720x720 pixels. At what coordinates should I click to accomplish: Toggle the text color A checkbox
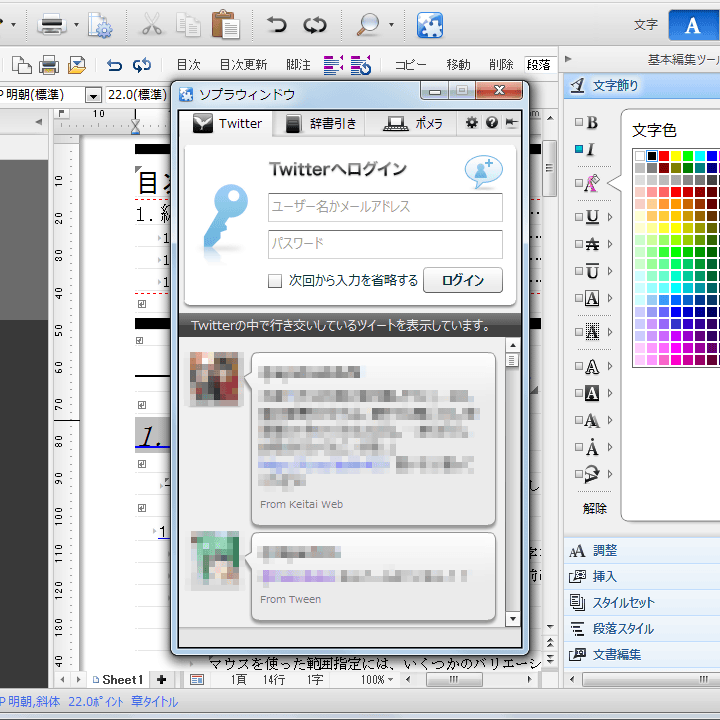pos(579,183)
